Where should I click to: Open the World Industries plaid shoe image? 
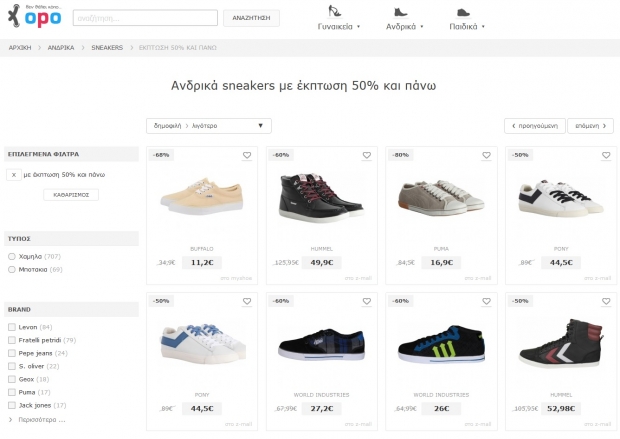pos(321,344)
